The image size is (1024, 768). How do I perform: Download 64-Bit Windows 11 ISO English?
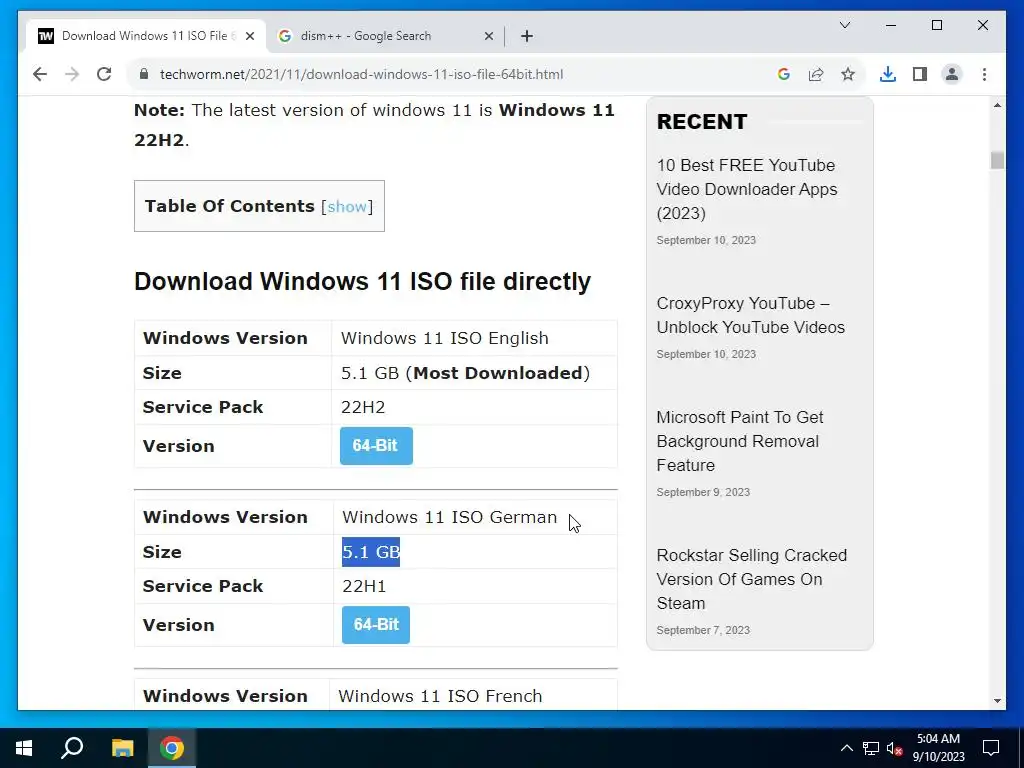coord(376,446)
